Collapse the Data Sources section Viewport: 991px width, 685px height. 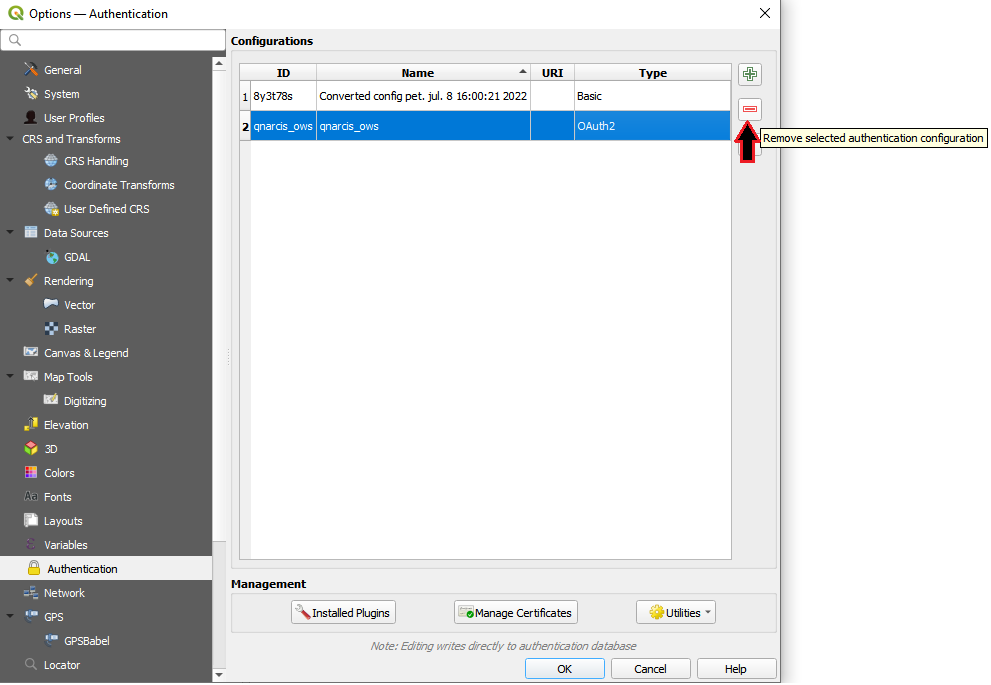(x=10, y=232)
